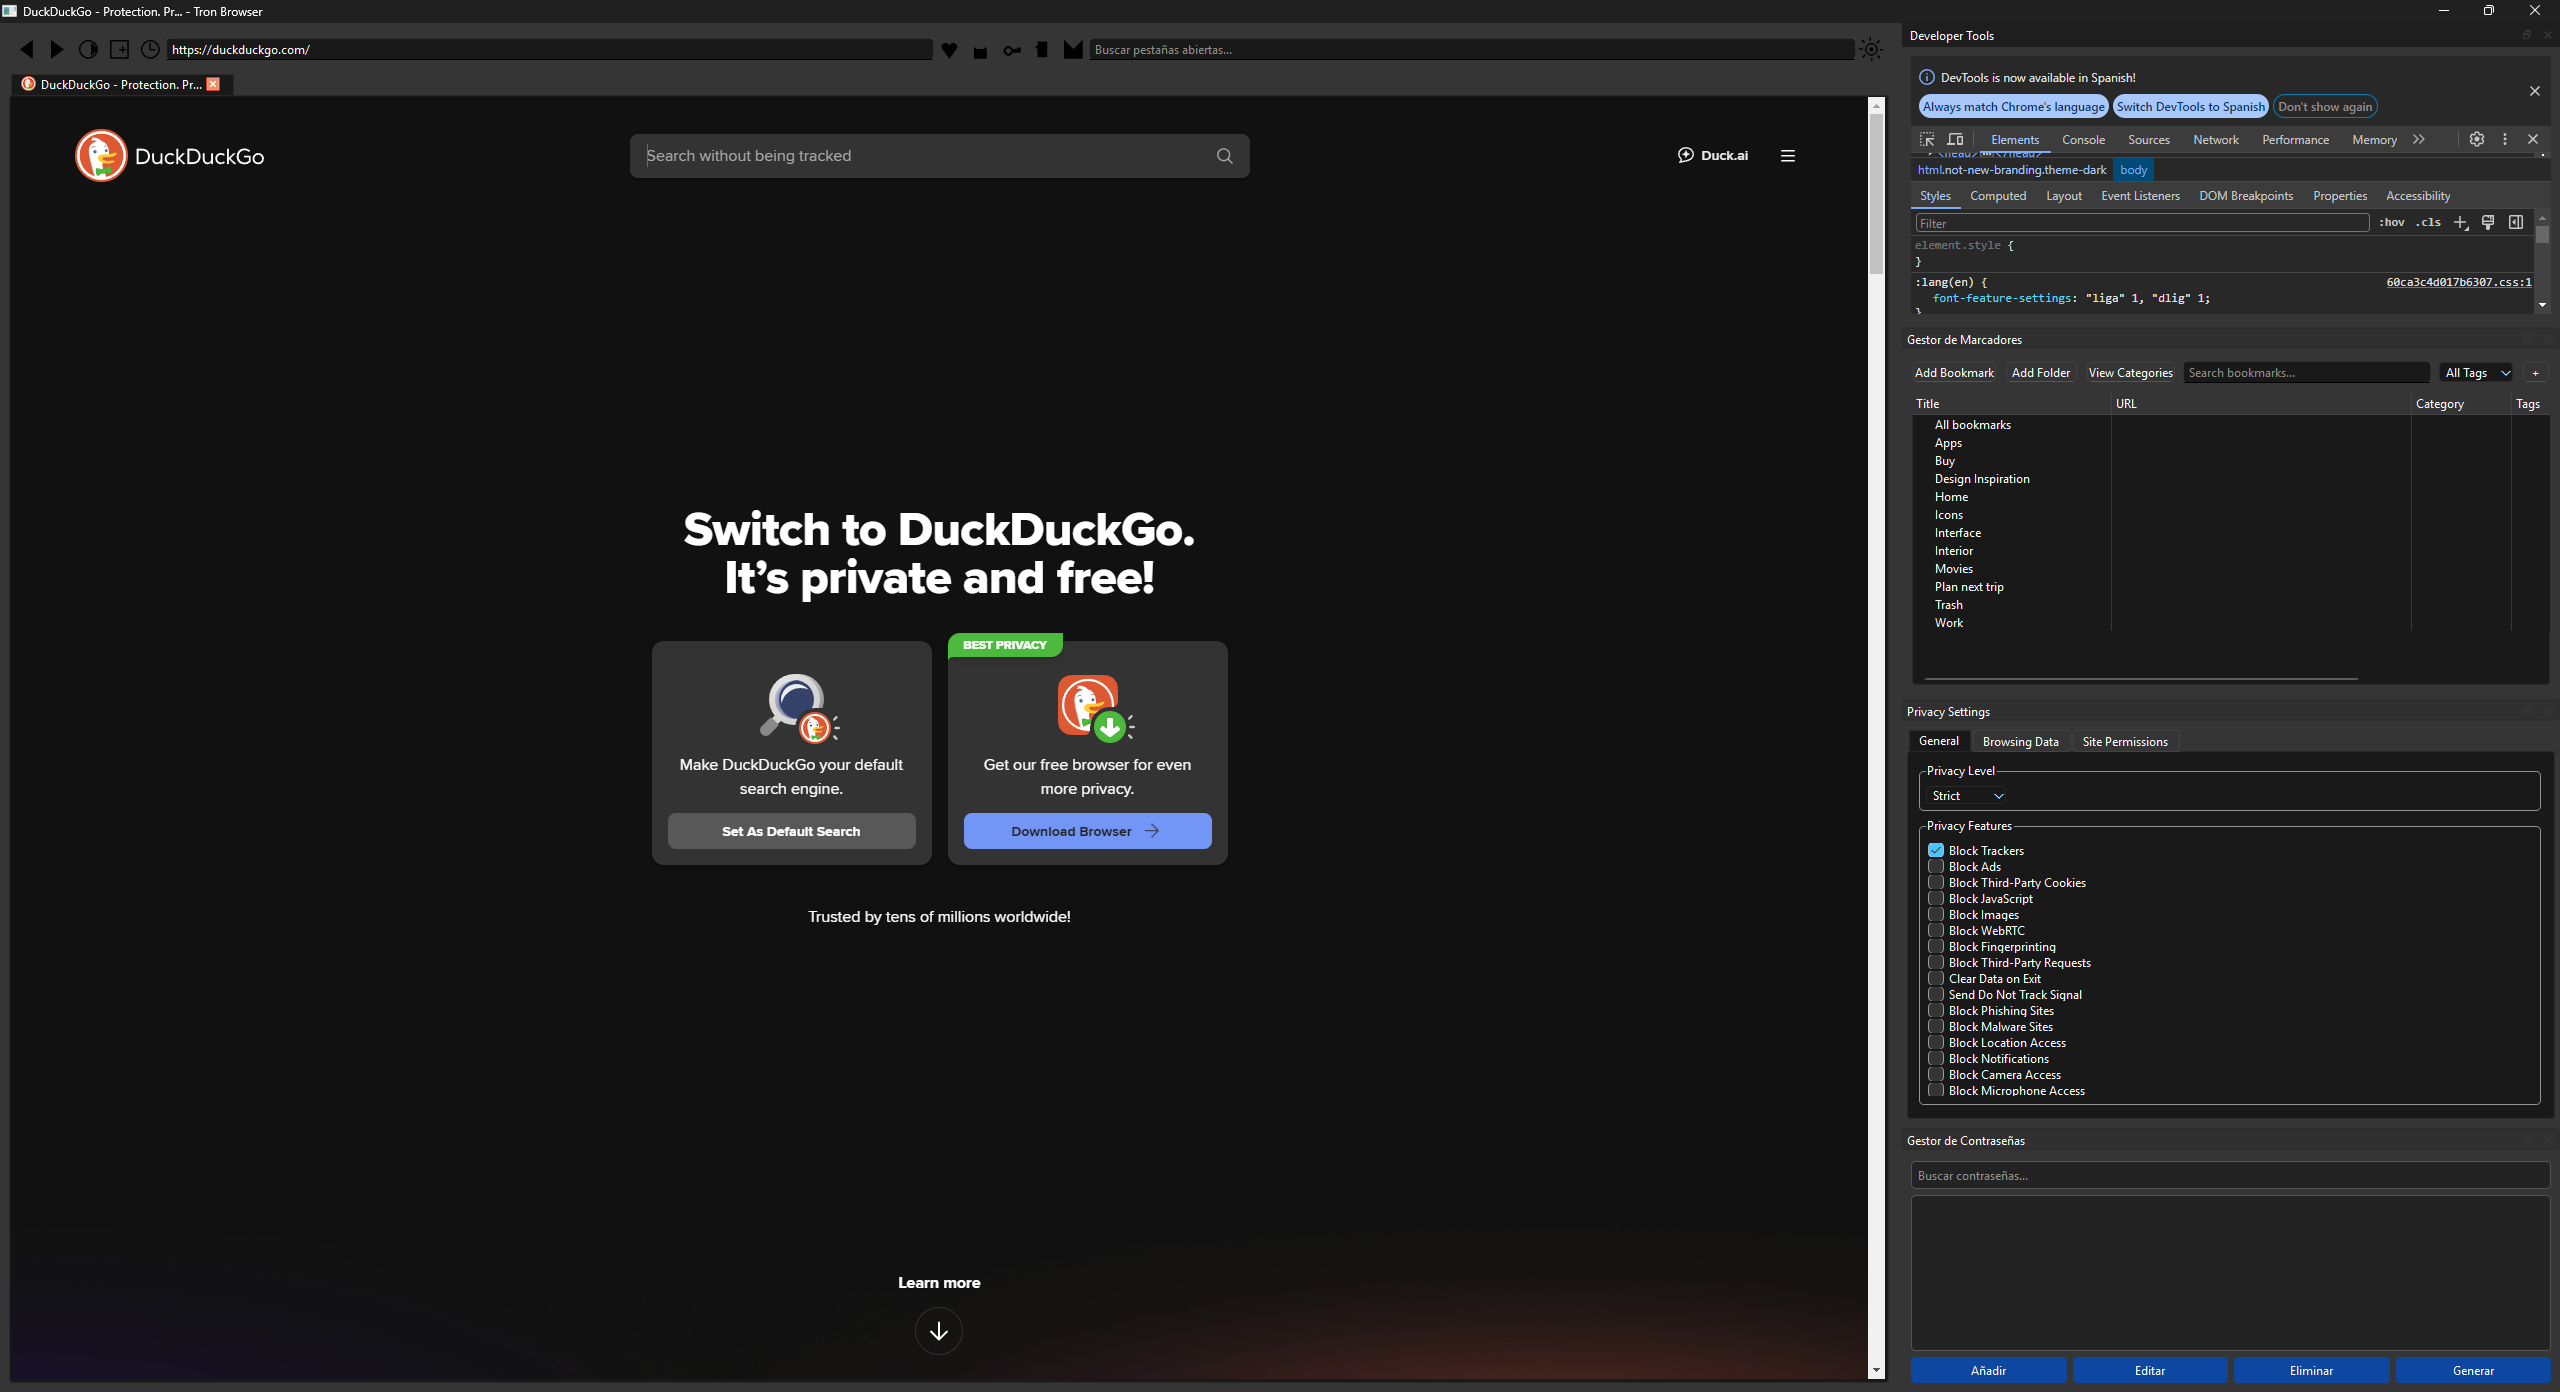This screenshot has height=1392, width=2560.
Task: Click the web page vertical scrollbar thumb
Action: (1876, 192)
